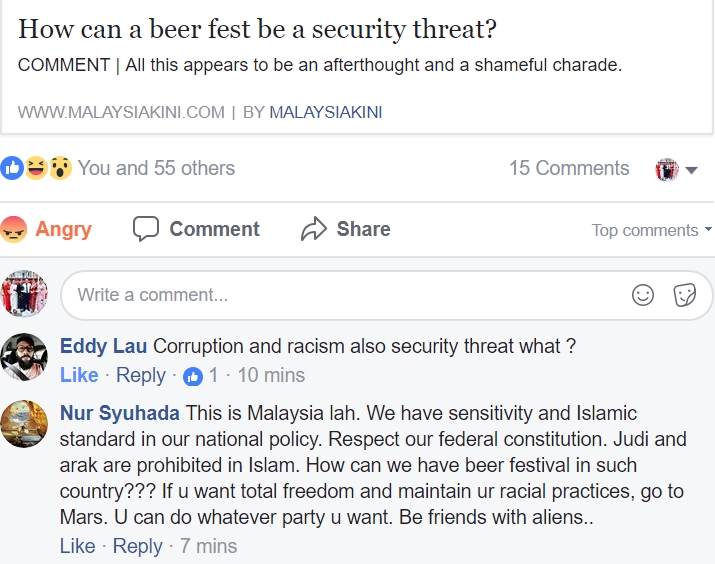Viewport: 715px width, 564px height.
Task: Open Nur Syuhada's profile picture
Action: (24, 423)
